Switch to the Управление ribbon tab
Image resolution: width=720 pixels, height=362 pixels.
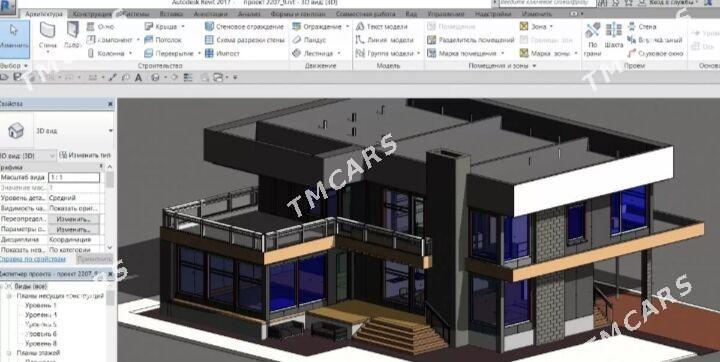445,14
